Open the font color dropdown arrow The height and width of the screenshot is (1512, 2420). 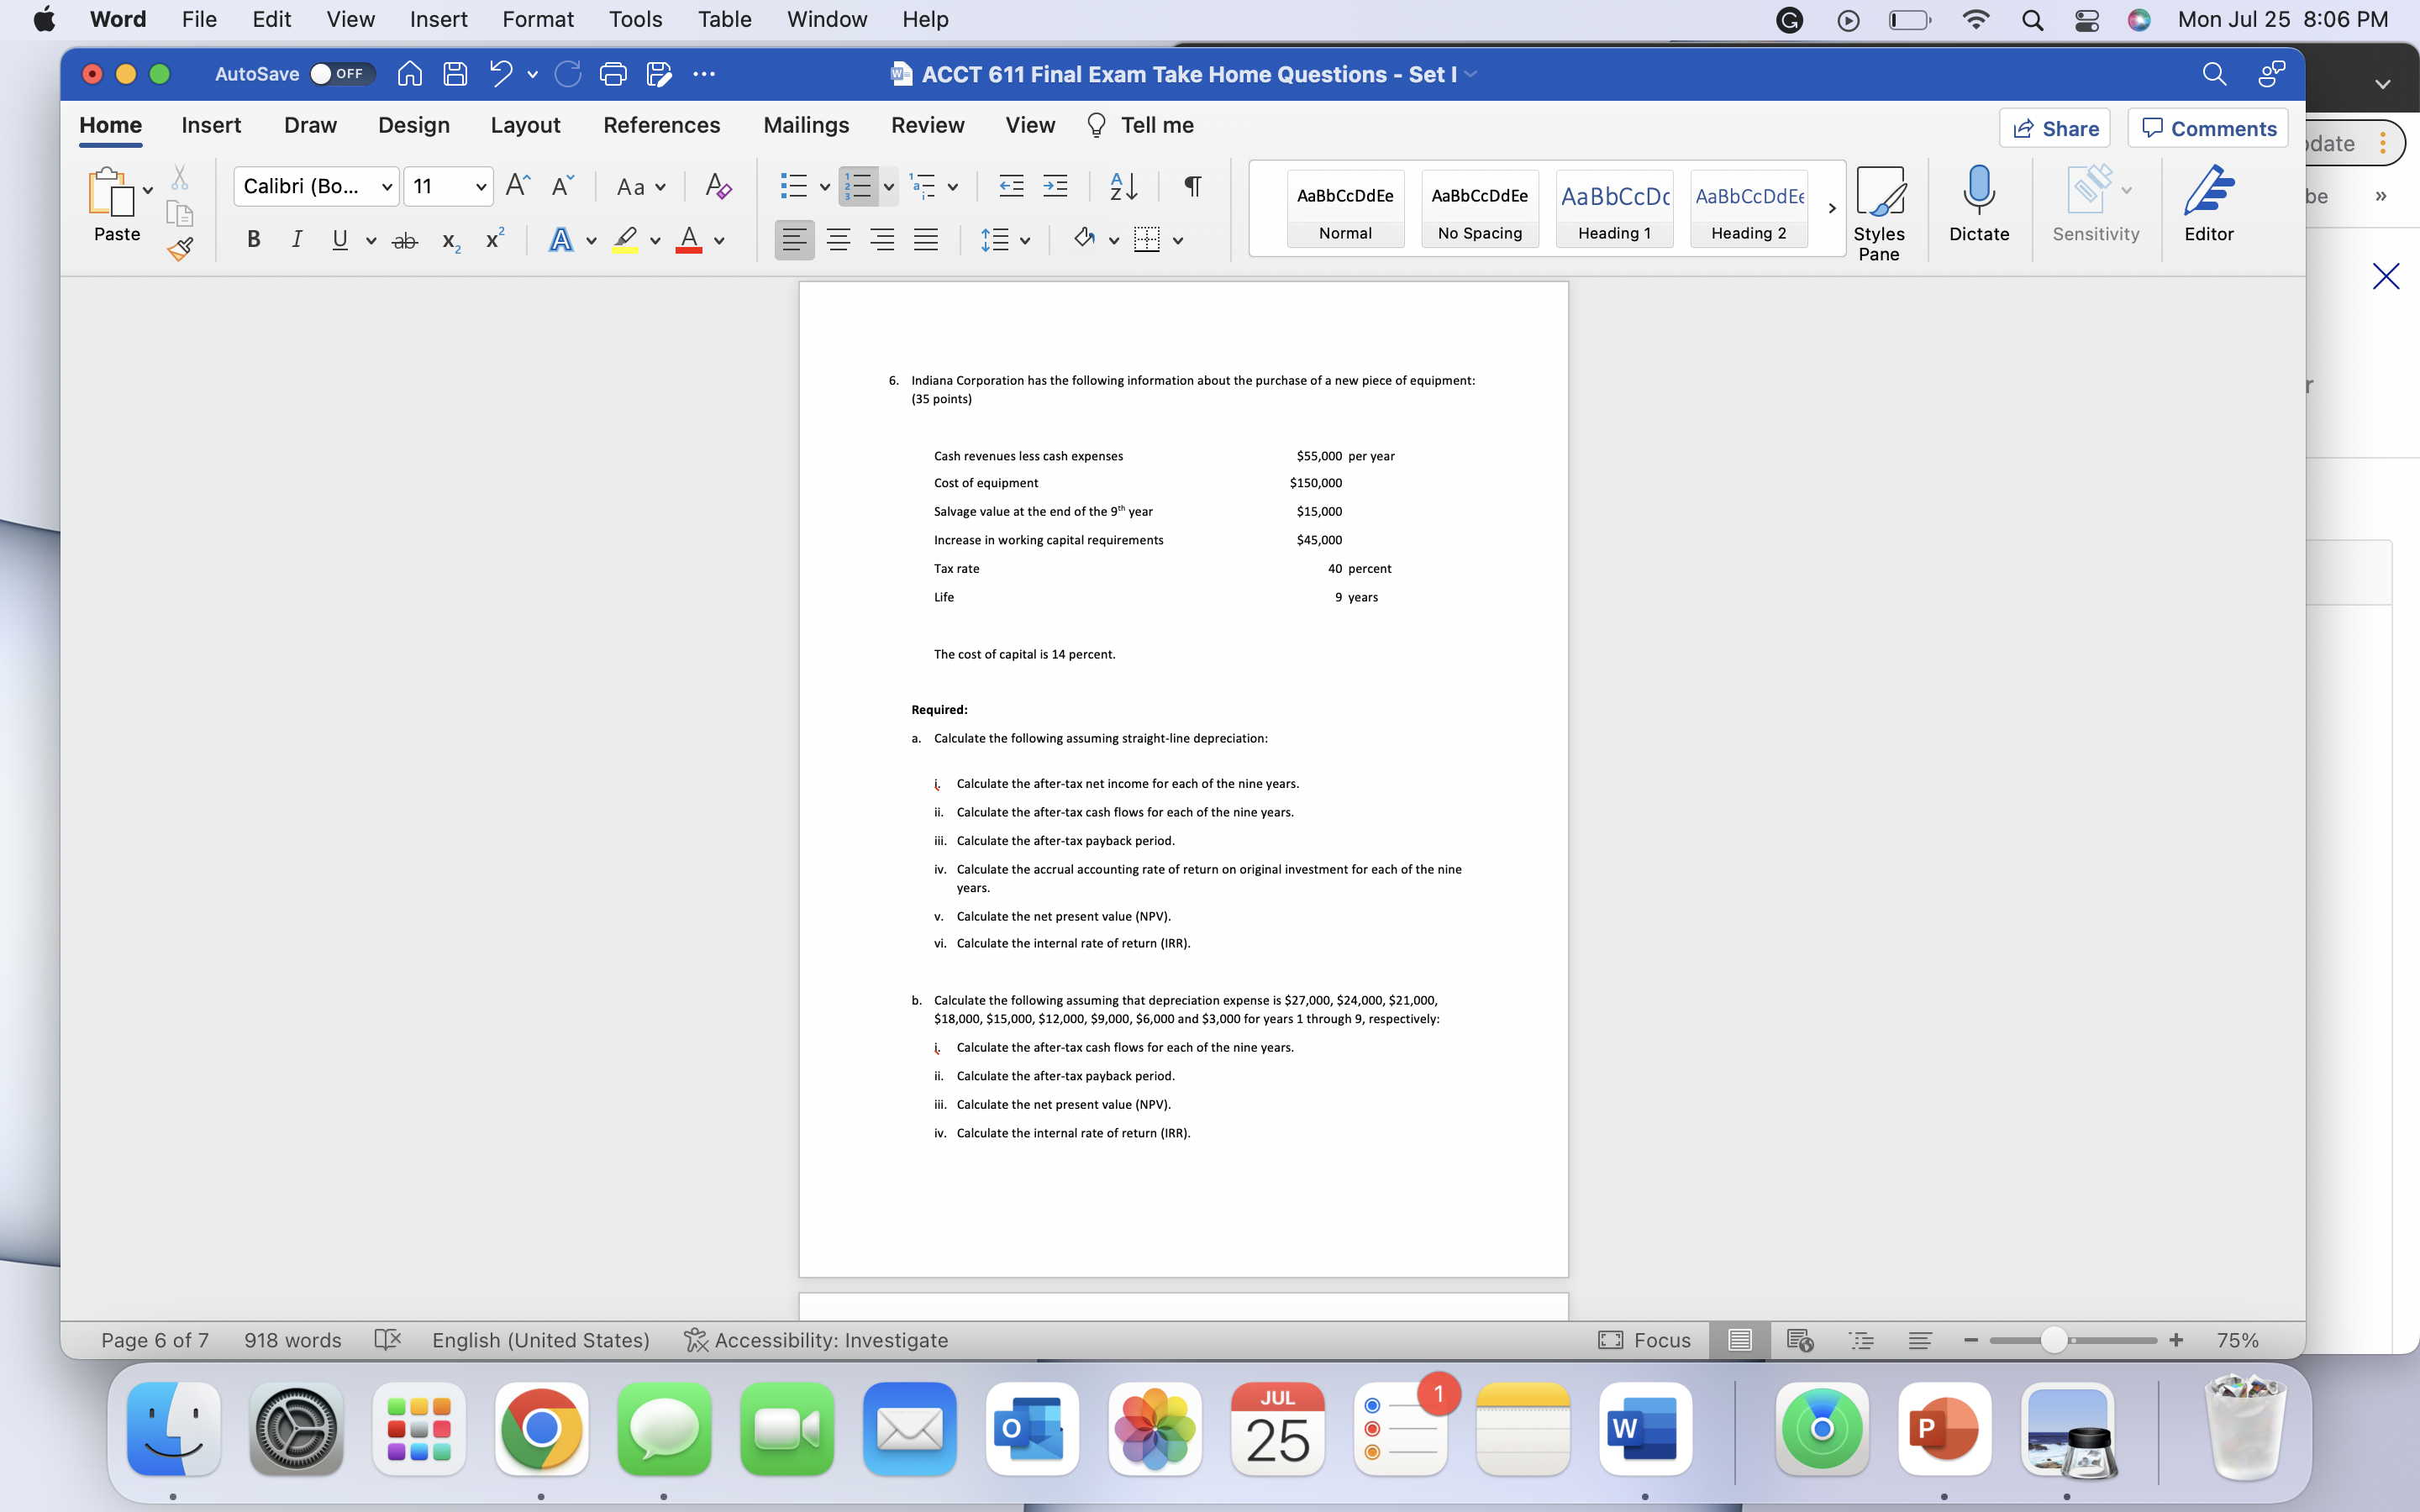[719, 241]
